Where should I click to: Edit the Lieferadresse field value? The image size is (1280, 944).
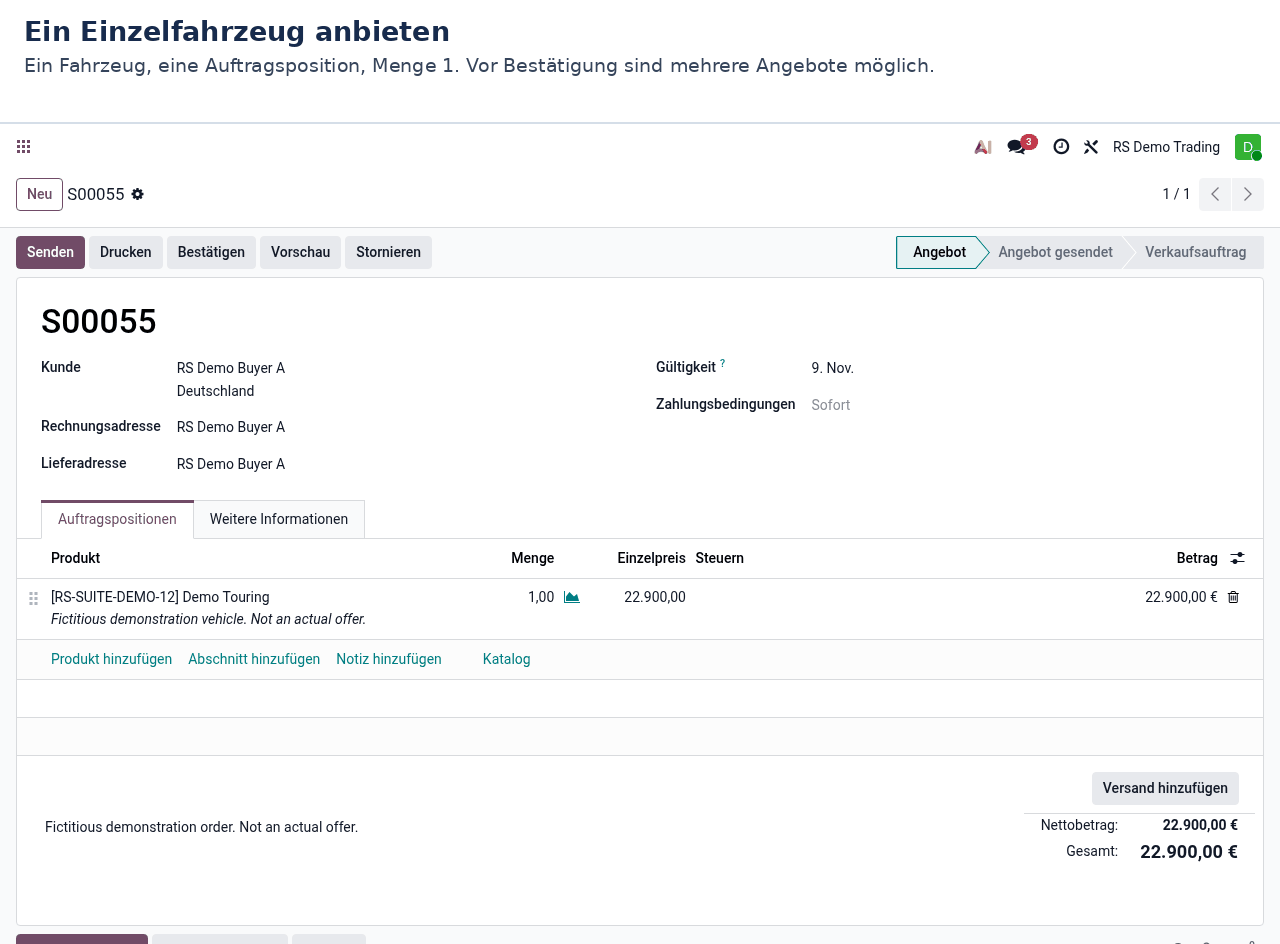(x=231, y=464)
